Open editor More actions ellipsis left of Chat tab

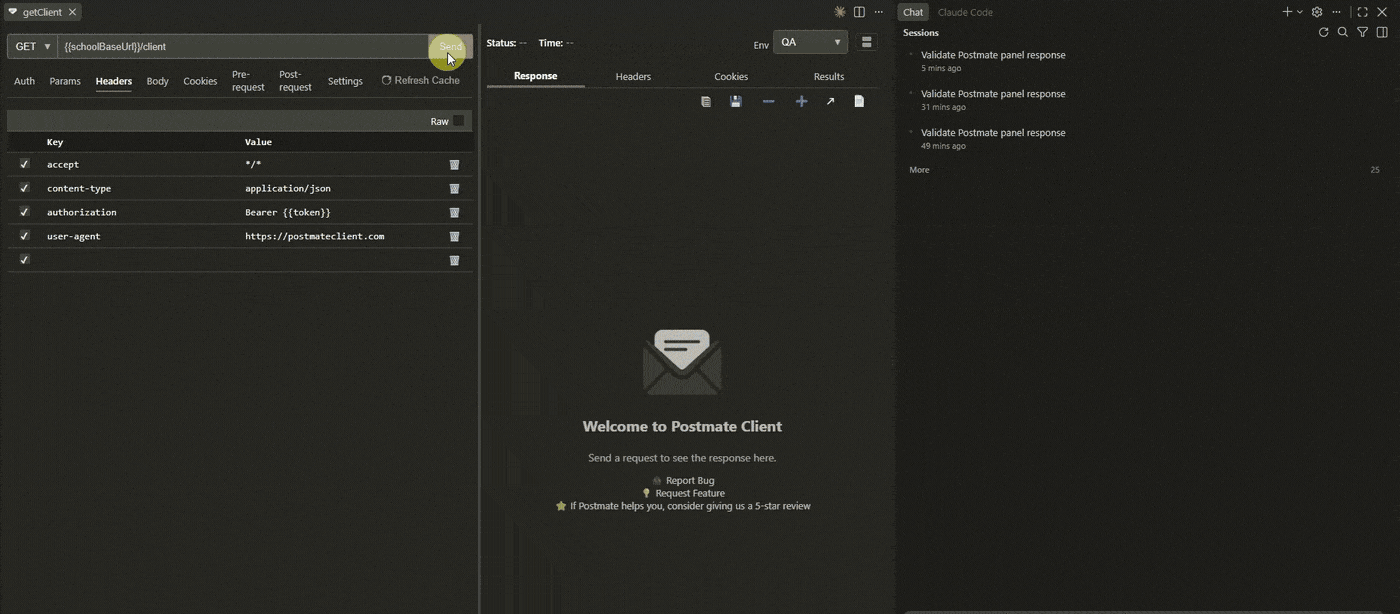pos(879,12)
